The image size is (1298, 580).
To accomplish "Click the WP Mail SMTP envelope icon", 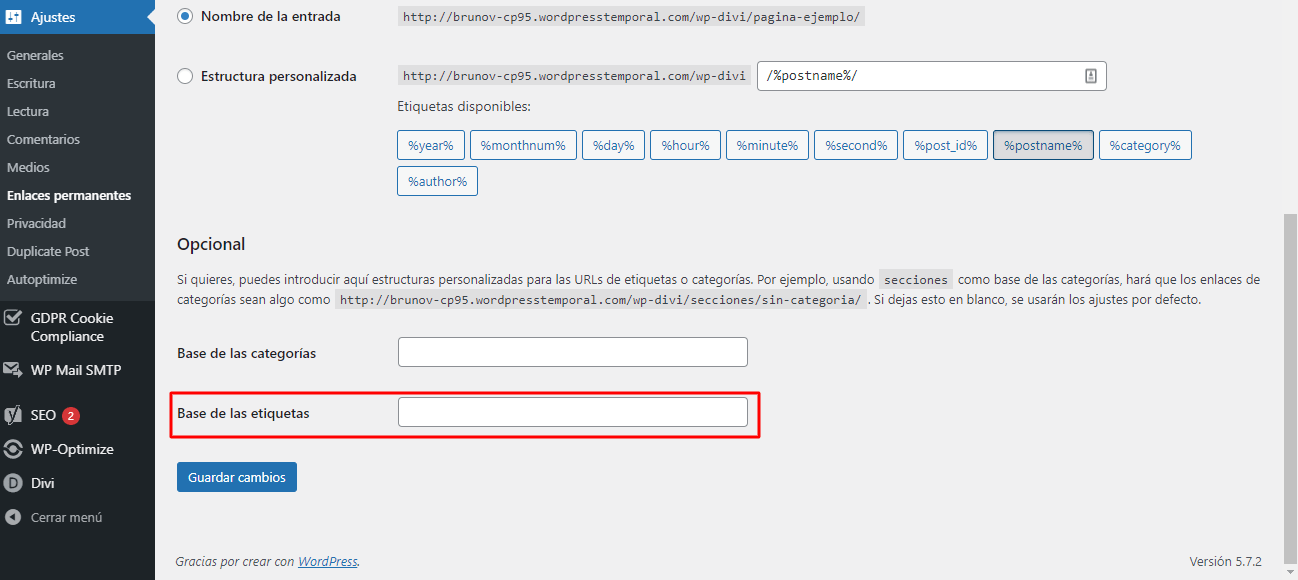I will [14, 370].
